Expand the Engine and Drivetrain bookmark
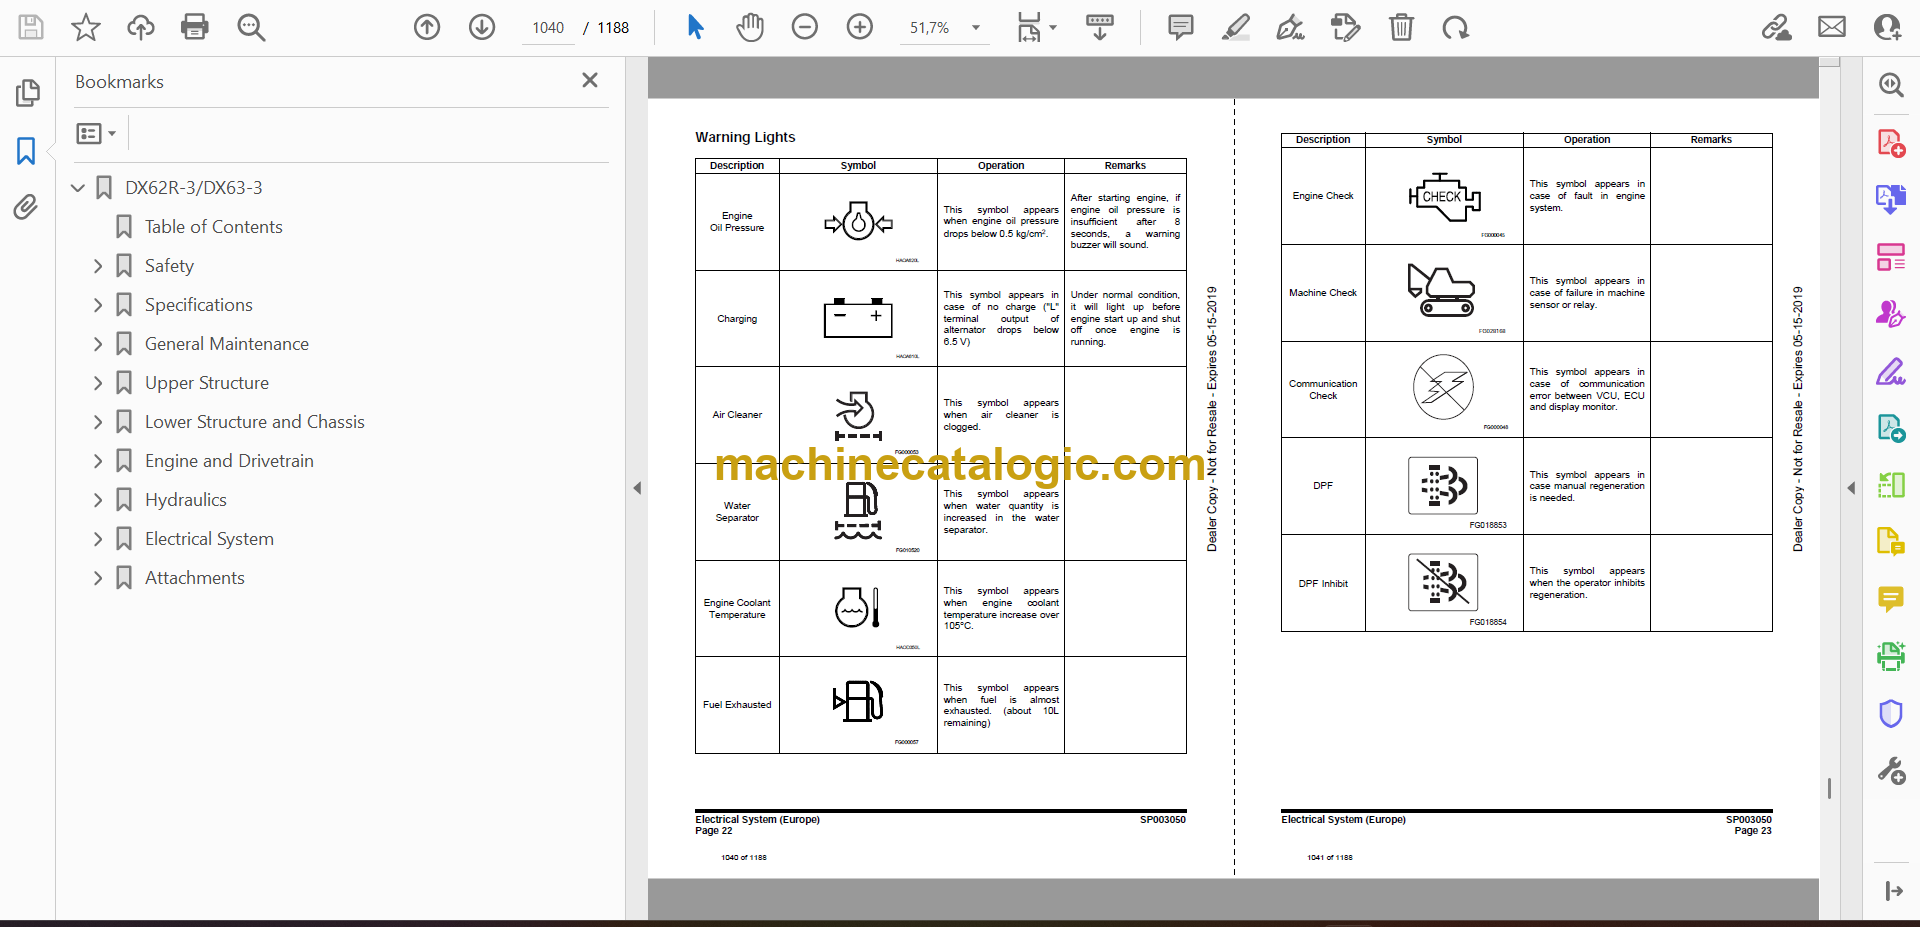This screenshot has height=927, width=1920. click(x=98, y=461)
